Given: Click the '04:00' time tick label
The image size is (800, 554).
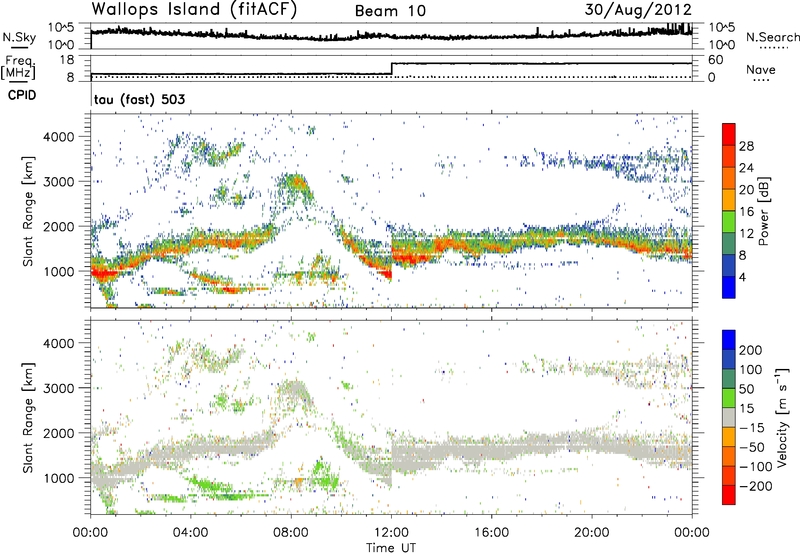Looking at the screenshot, I should click(x=191, y=533).
